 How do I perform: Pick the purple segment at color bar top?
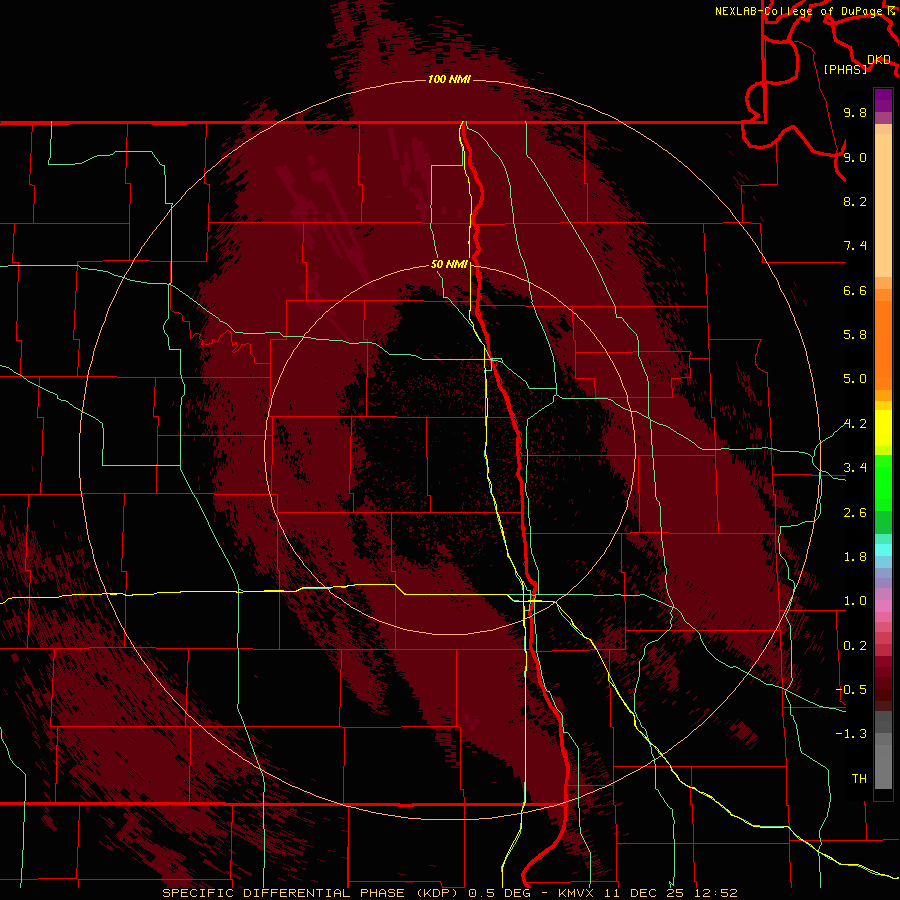coord(883,100)
